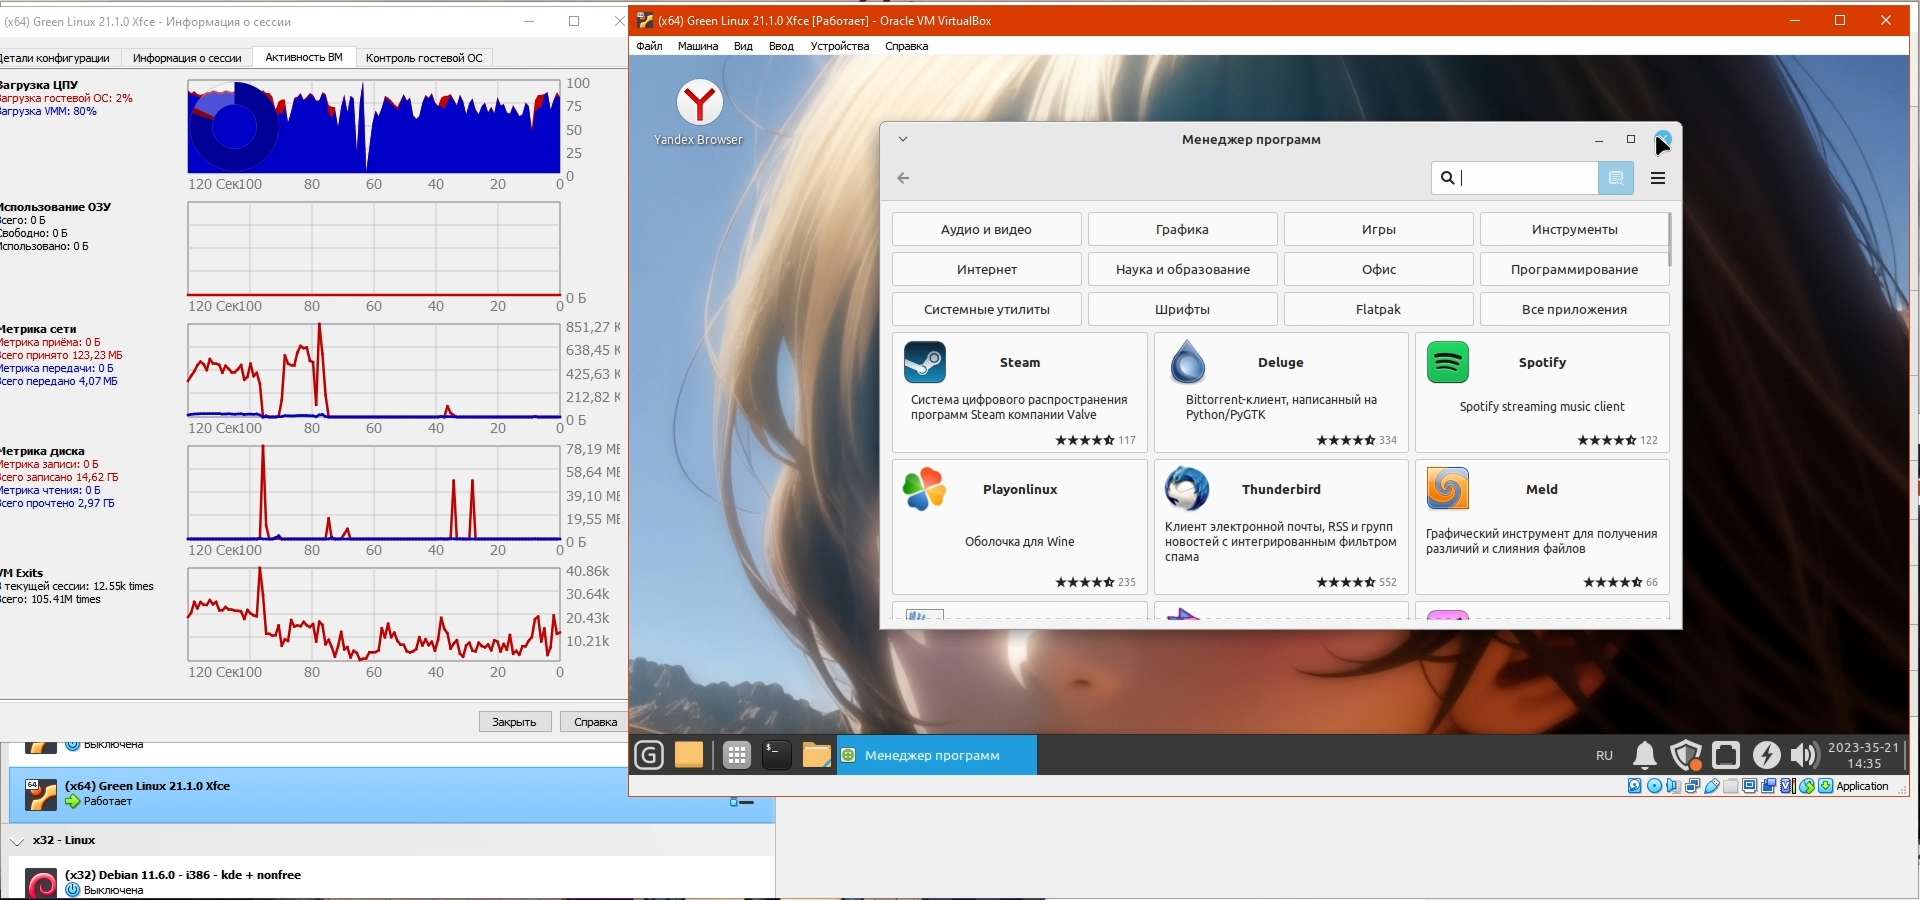
Task: Click the optical disc indicator in the VirtualBox status bar
Action: pos(1654,786)
